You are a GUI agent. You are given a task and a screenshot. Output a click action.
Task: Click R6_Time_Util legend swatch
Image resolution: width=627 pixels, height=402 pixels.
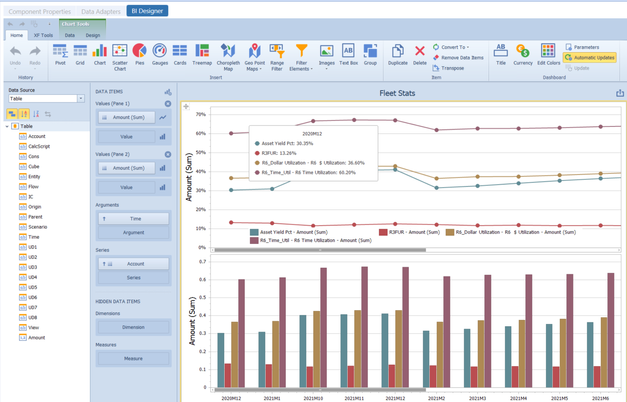click(x=254, y=240)
